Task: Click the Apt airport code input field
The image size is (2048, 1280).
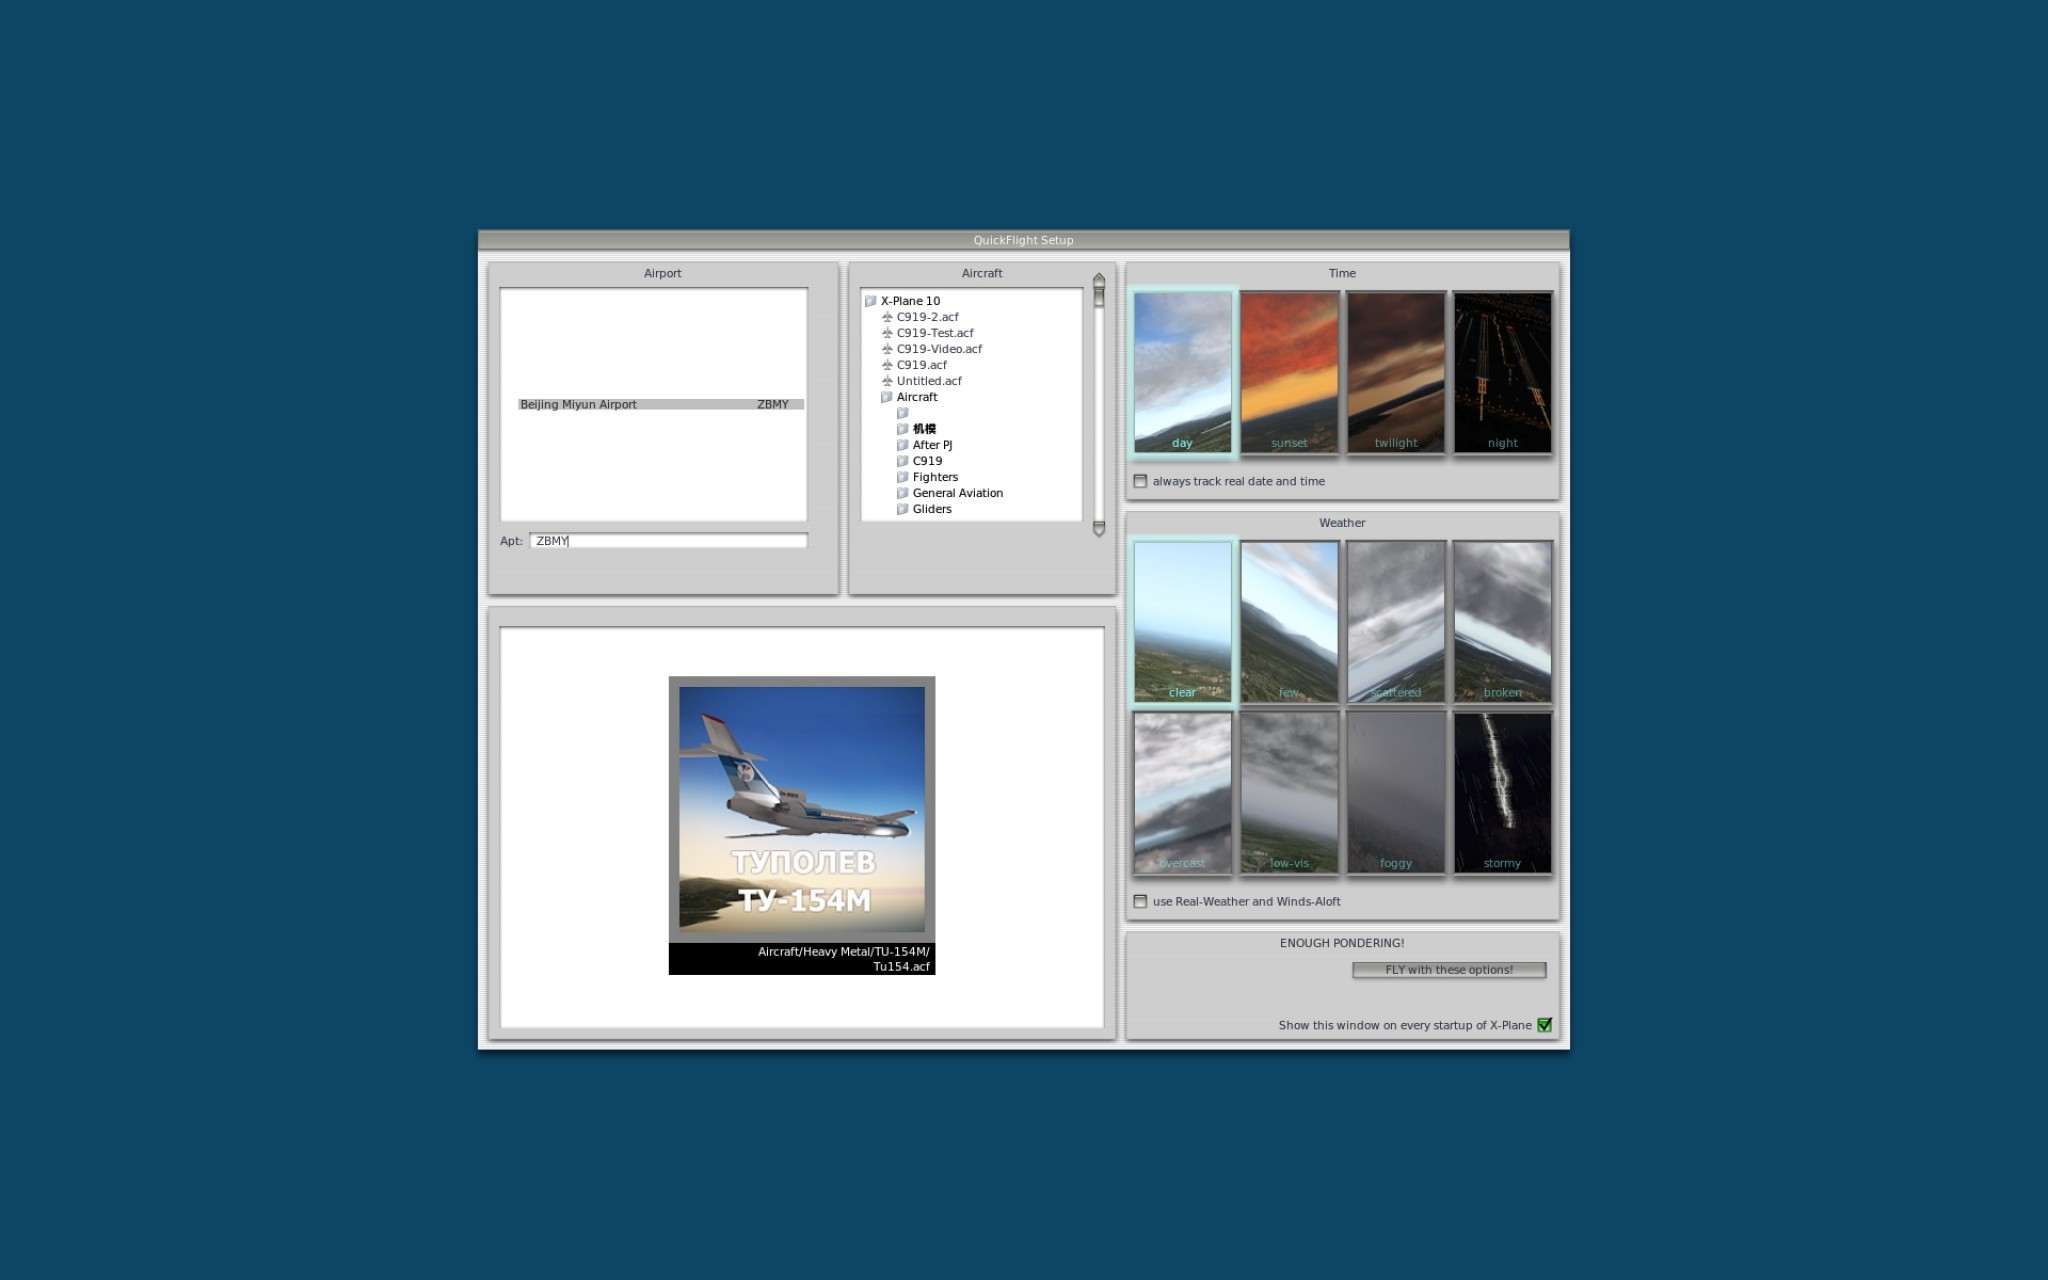Action: 668,541
